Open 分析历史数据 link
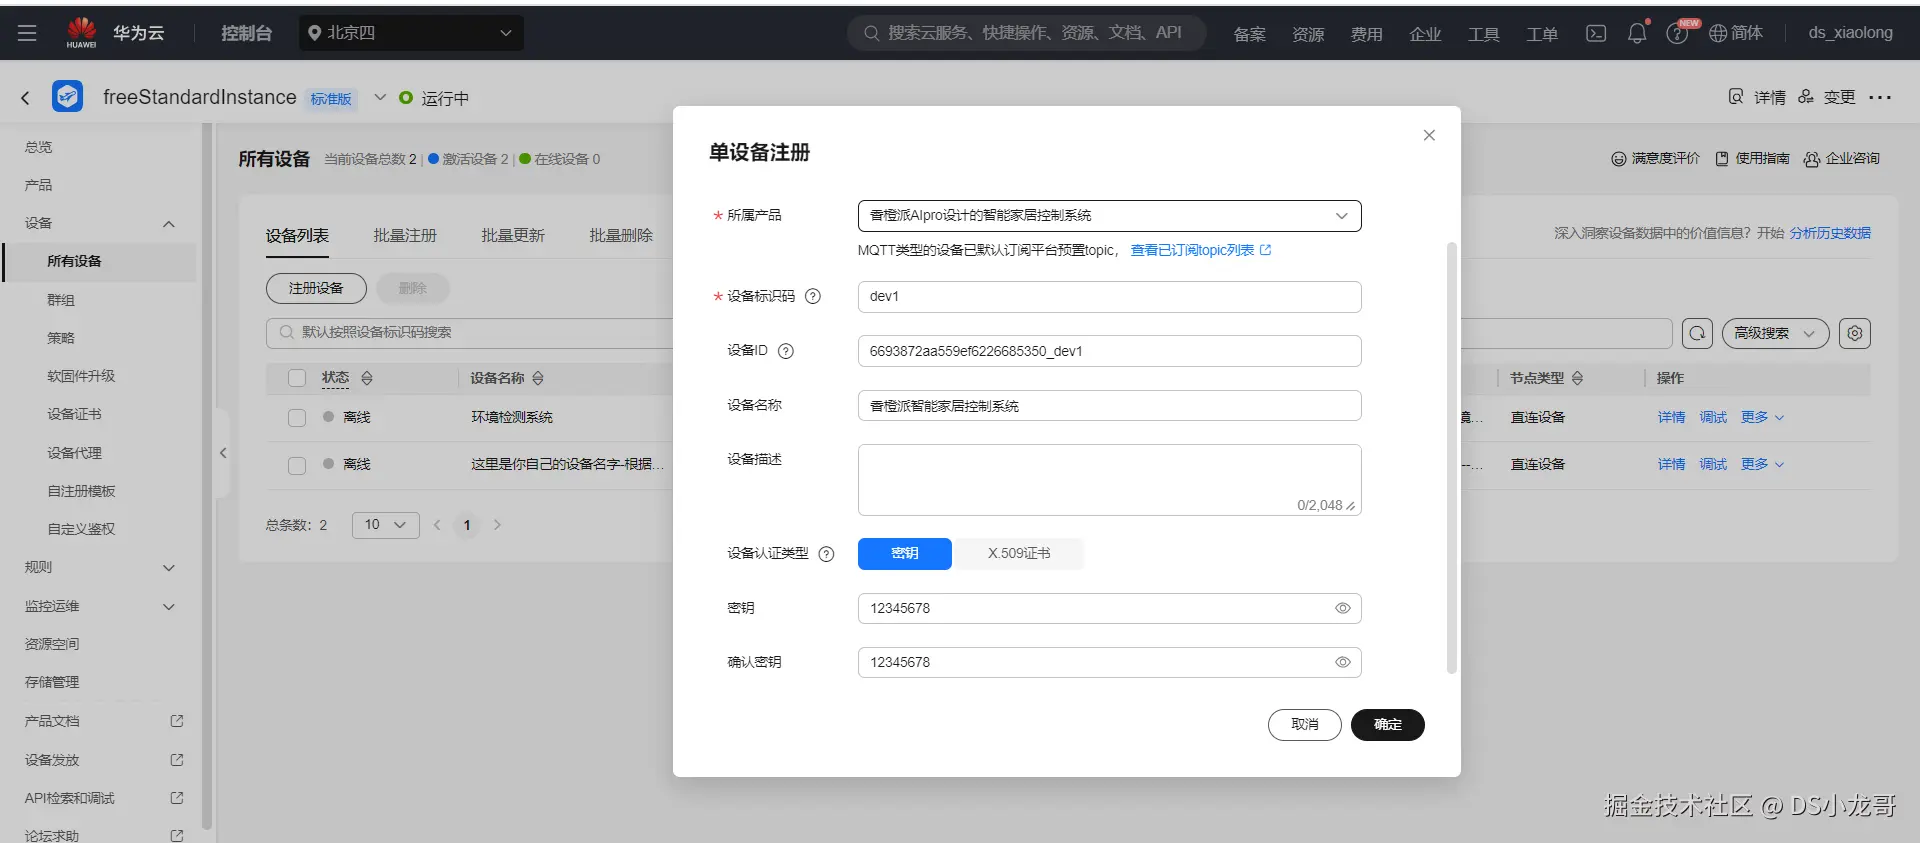Image resolution: width=1920 pixels, height=843 pixels. [1830, 233]
